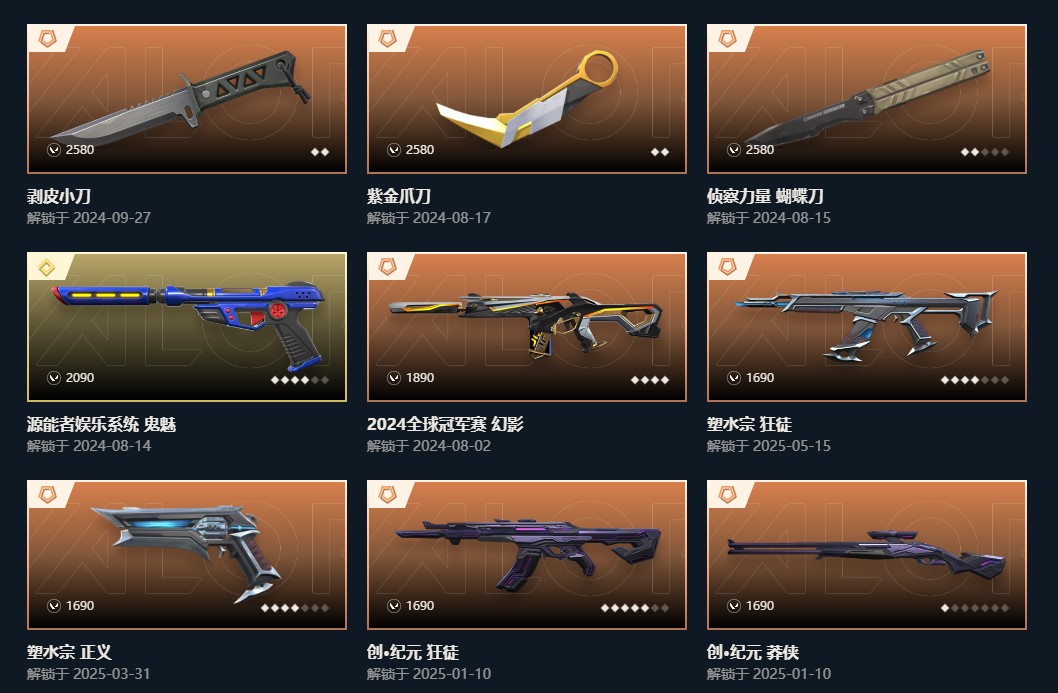
Task: Select the blue 源能者娱乐系统 鬼魅 pistol image
Action: coord(187,327)
